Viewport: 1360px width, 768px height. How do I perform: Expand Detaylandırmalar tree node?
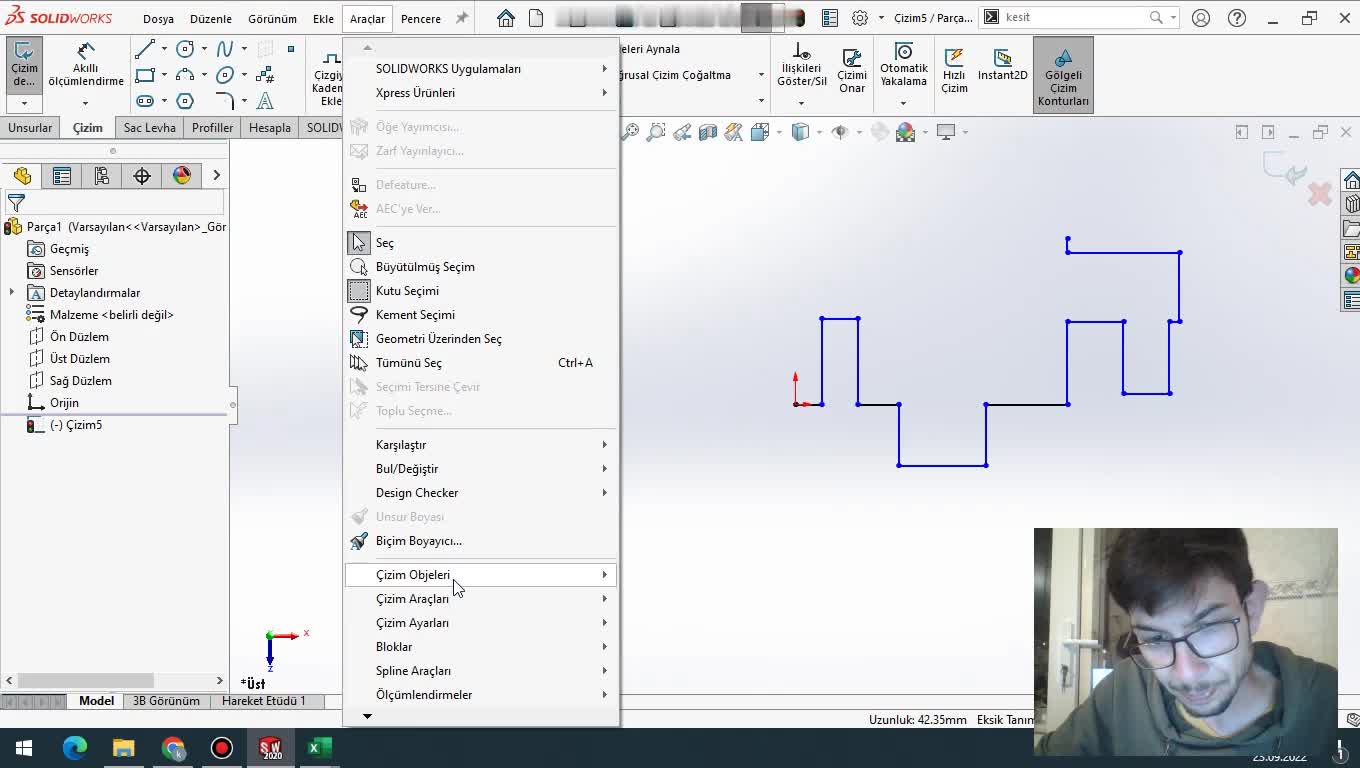(12, 293)
